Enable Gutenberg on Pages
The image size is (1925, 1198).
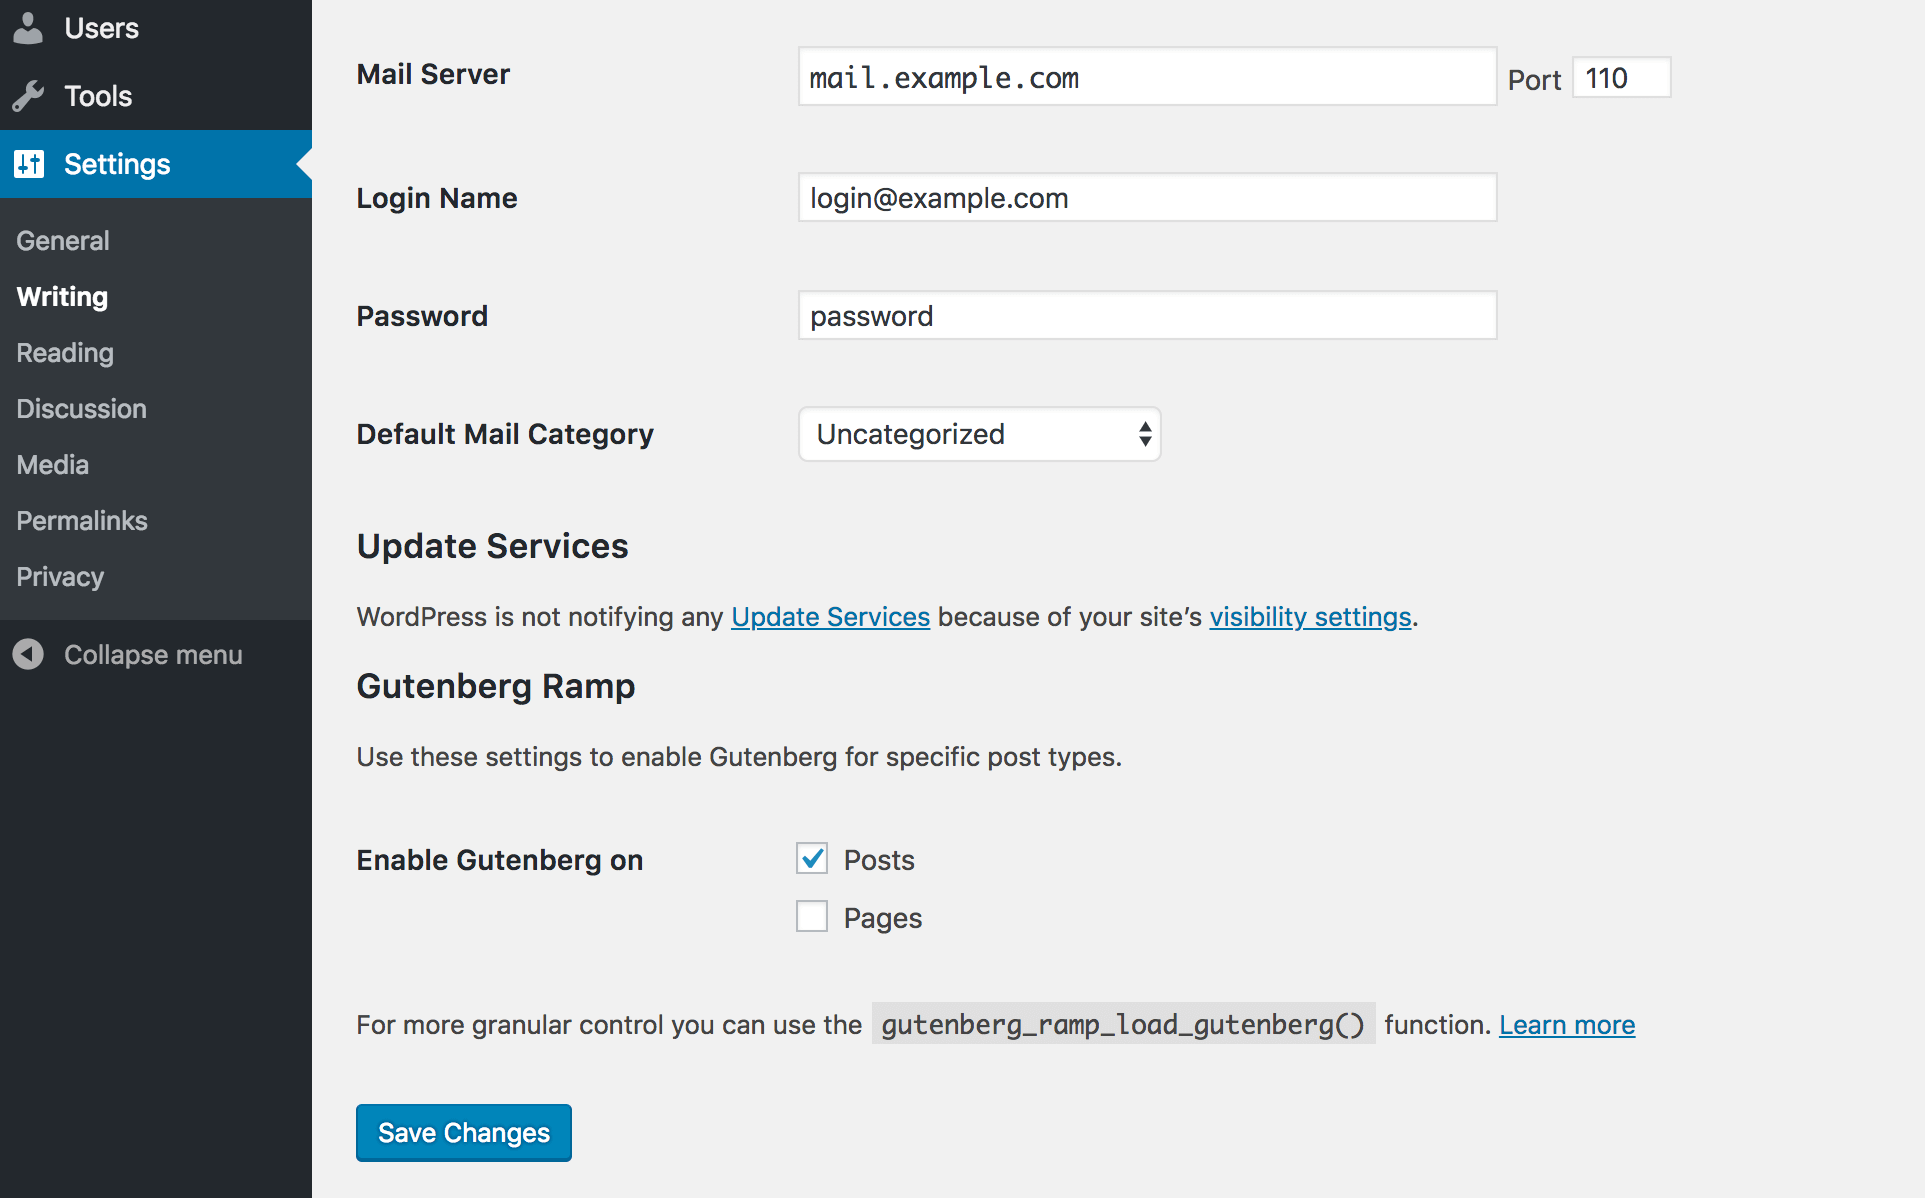811,916
